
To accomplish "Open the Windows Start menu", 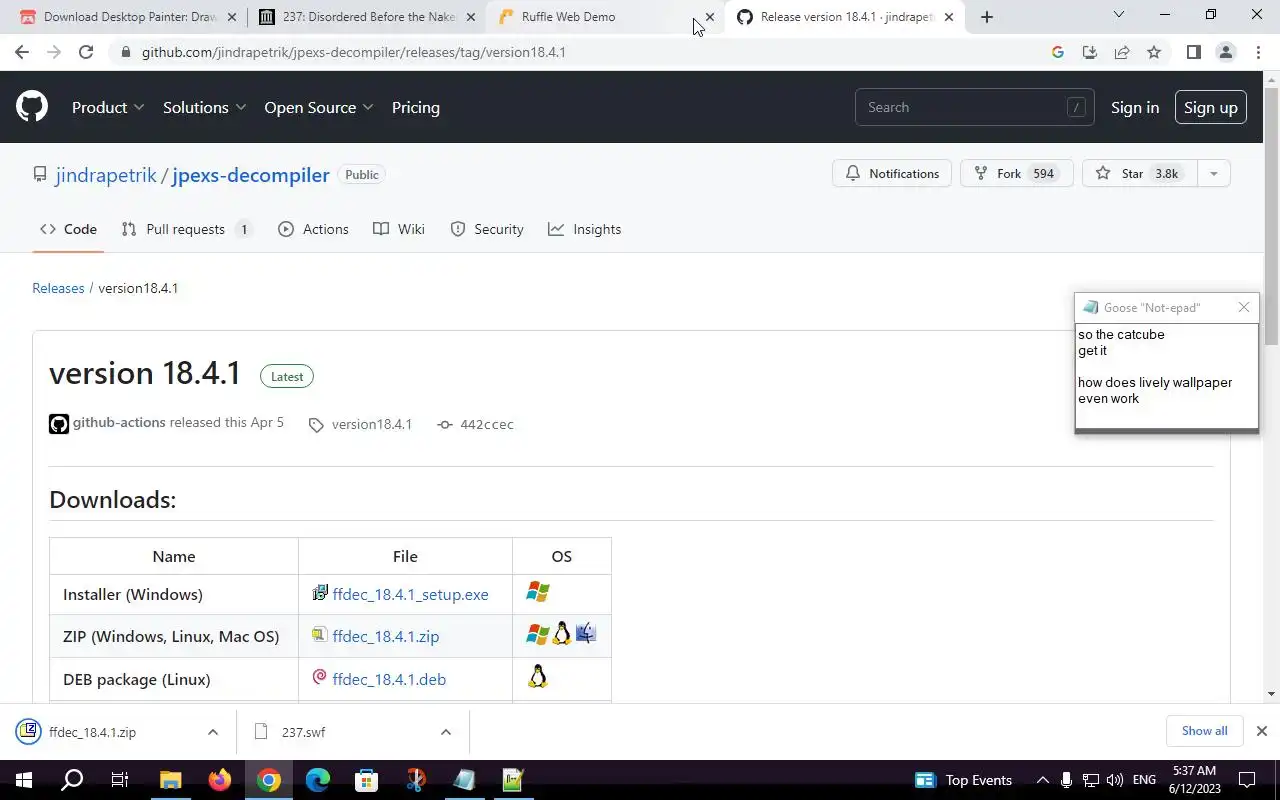I will click(24, 780).
